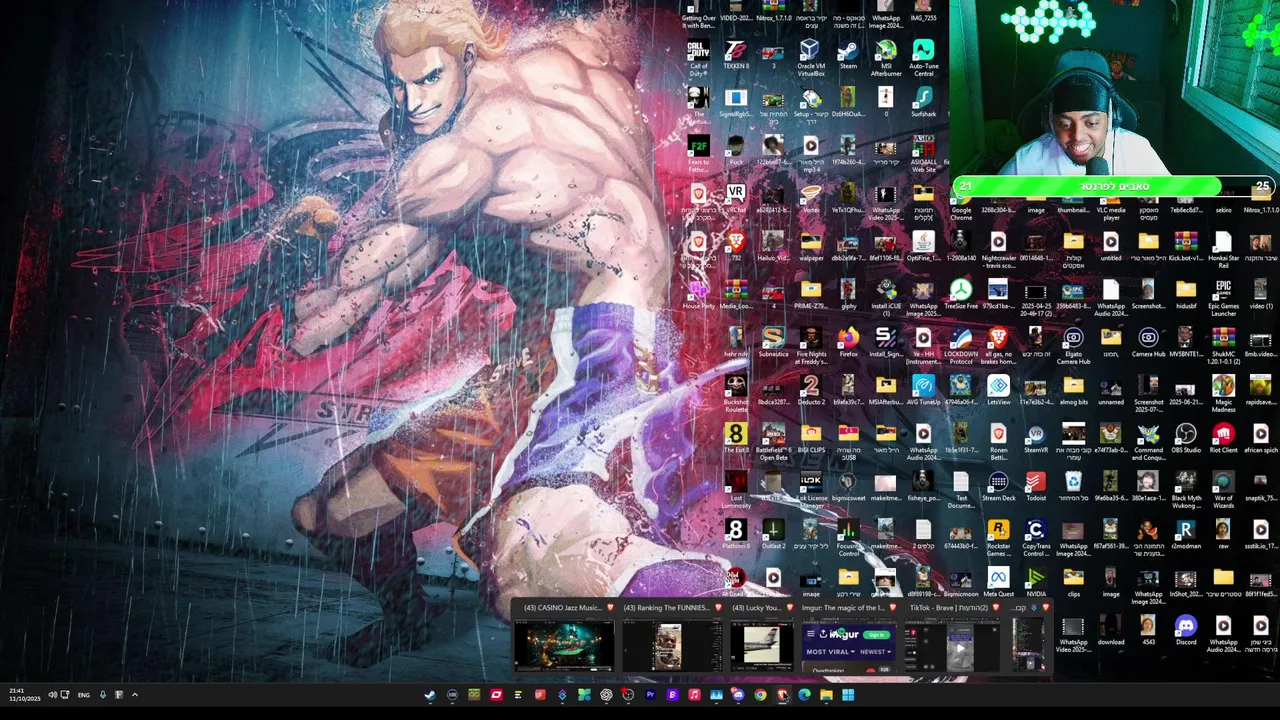Viewport: 1280px width, 720px height.
Task: Show hidden tray icons with the chevron
Action: click(x=134, y=695)
